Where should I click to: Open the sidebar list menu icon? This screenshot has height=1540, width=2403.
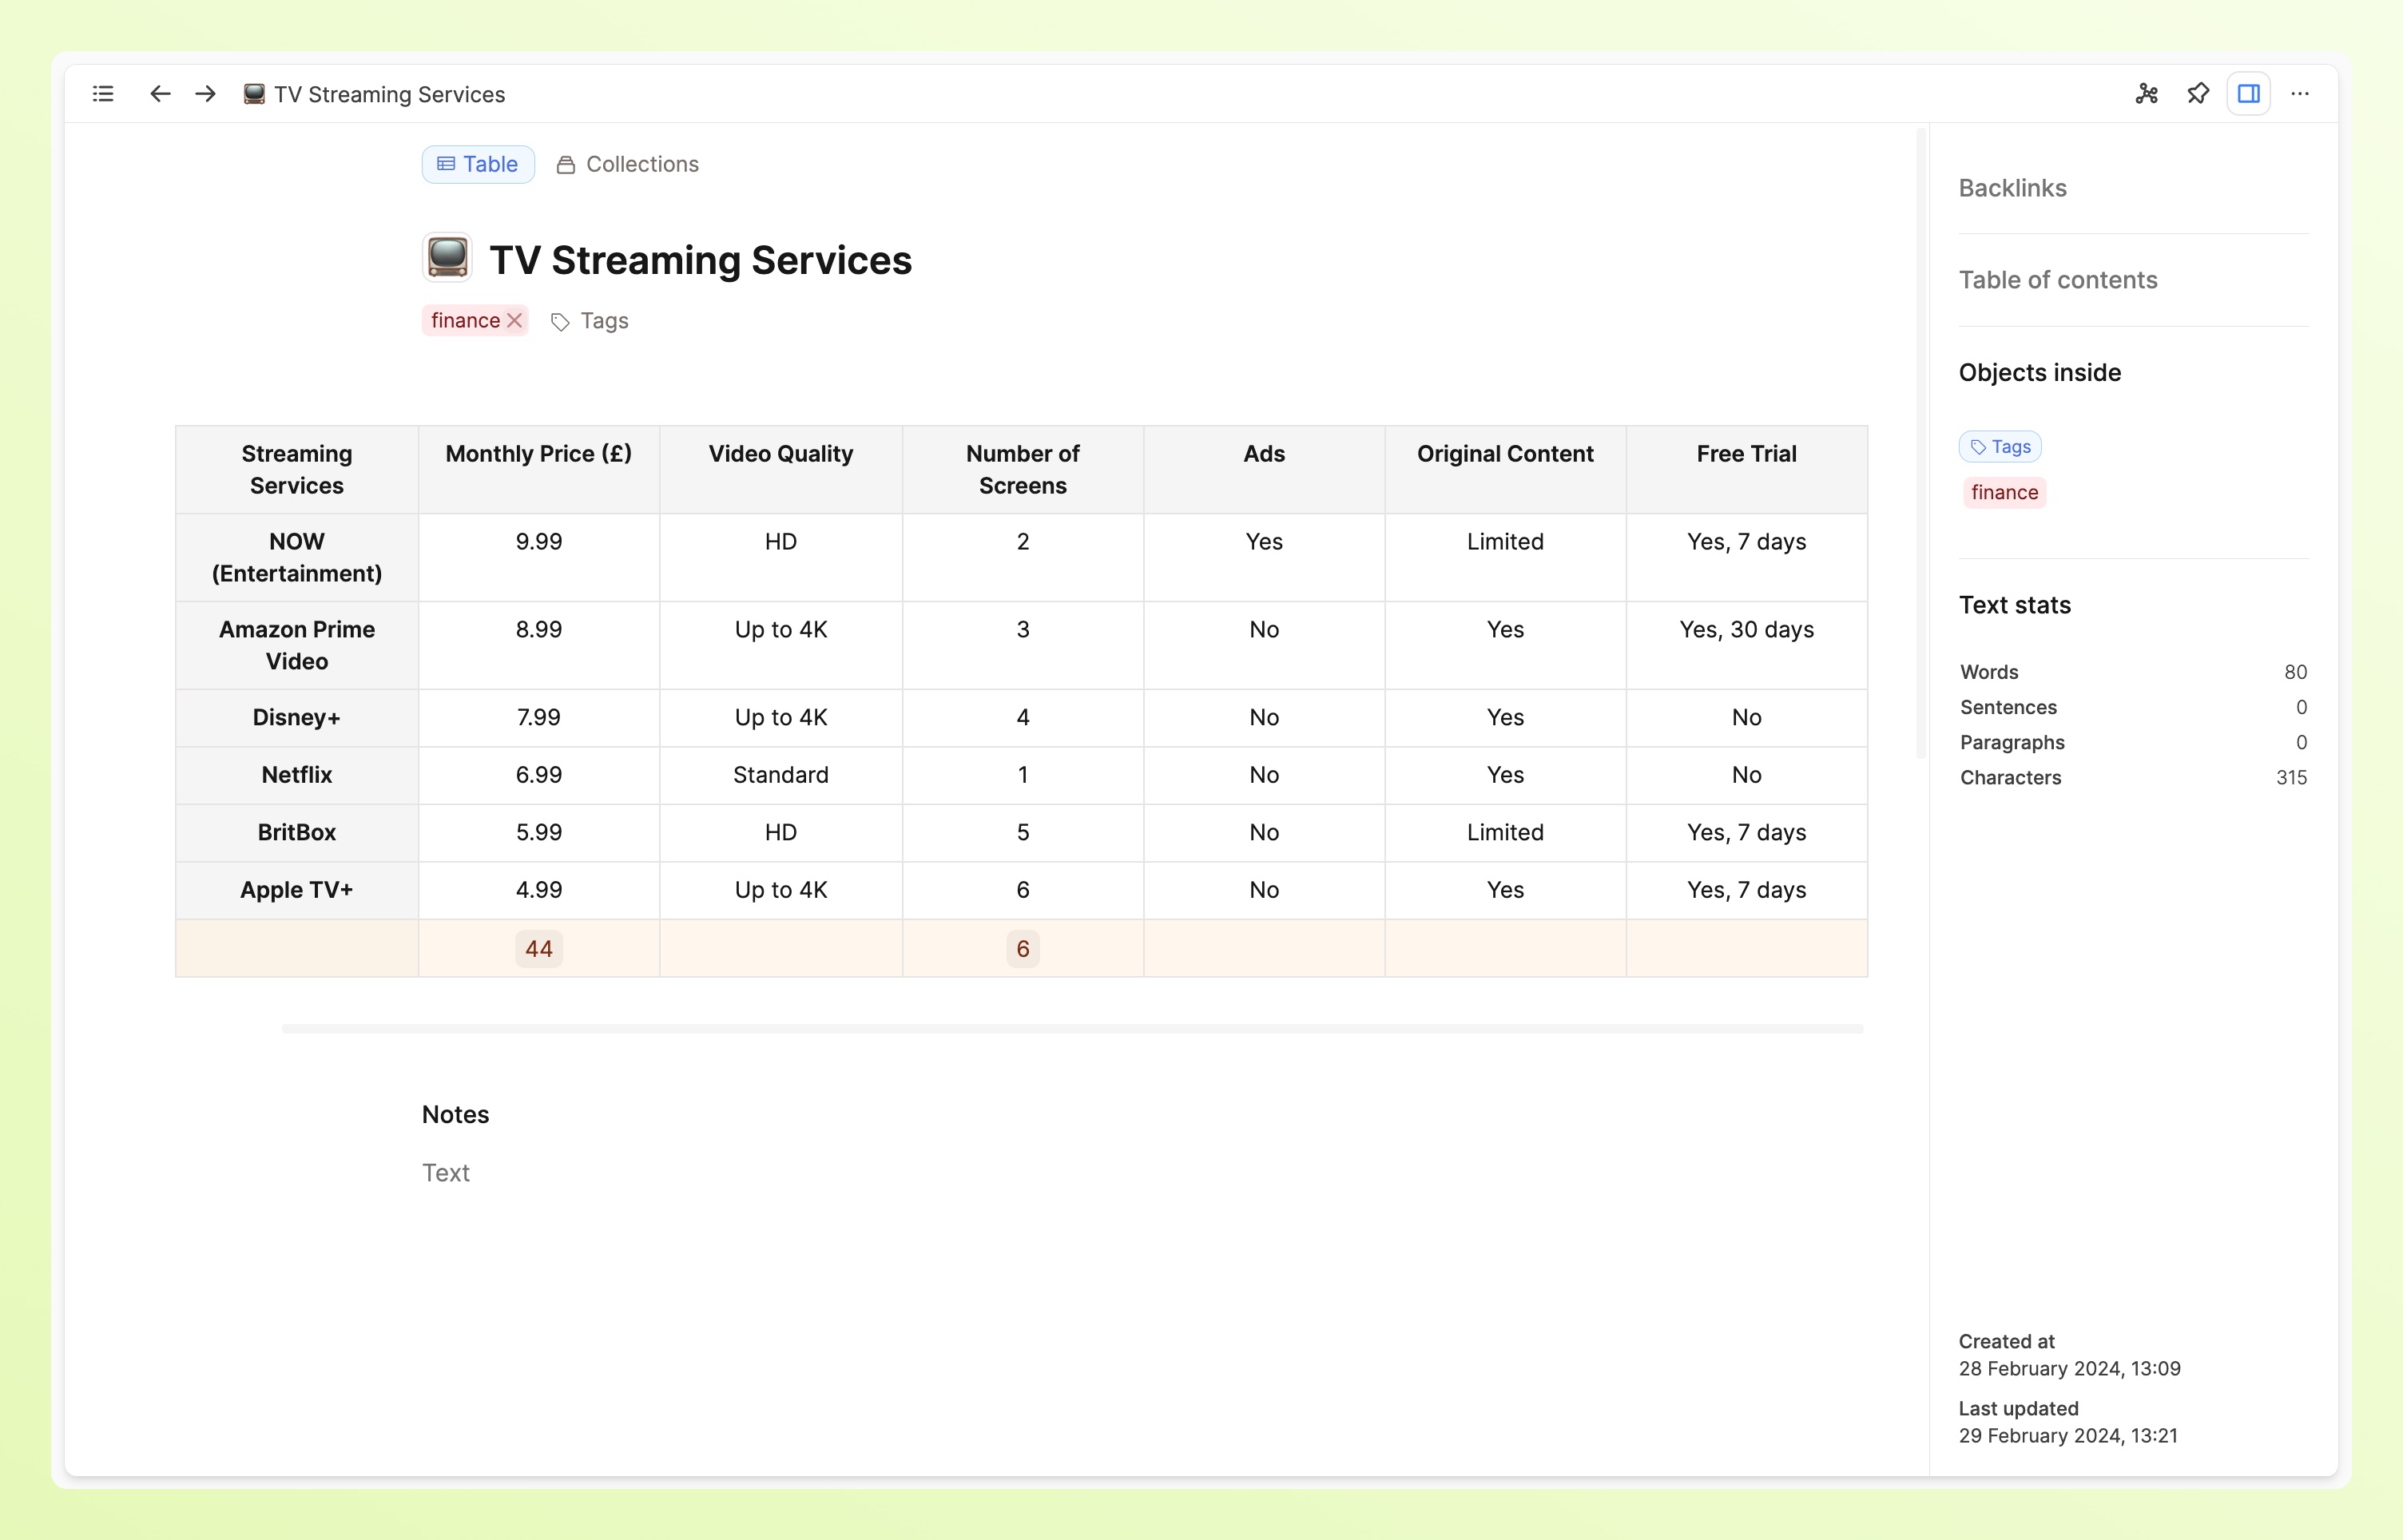[x=103, y=94]
